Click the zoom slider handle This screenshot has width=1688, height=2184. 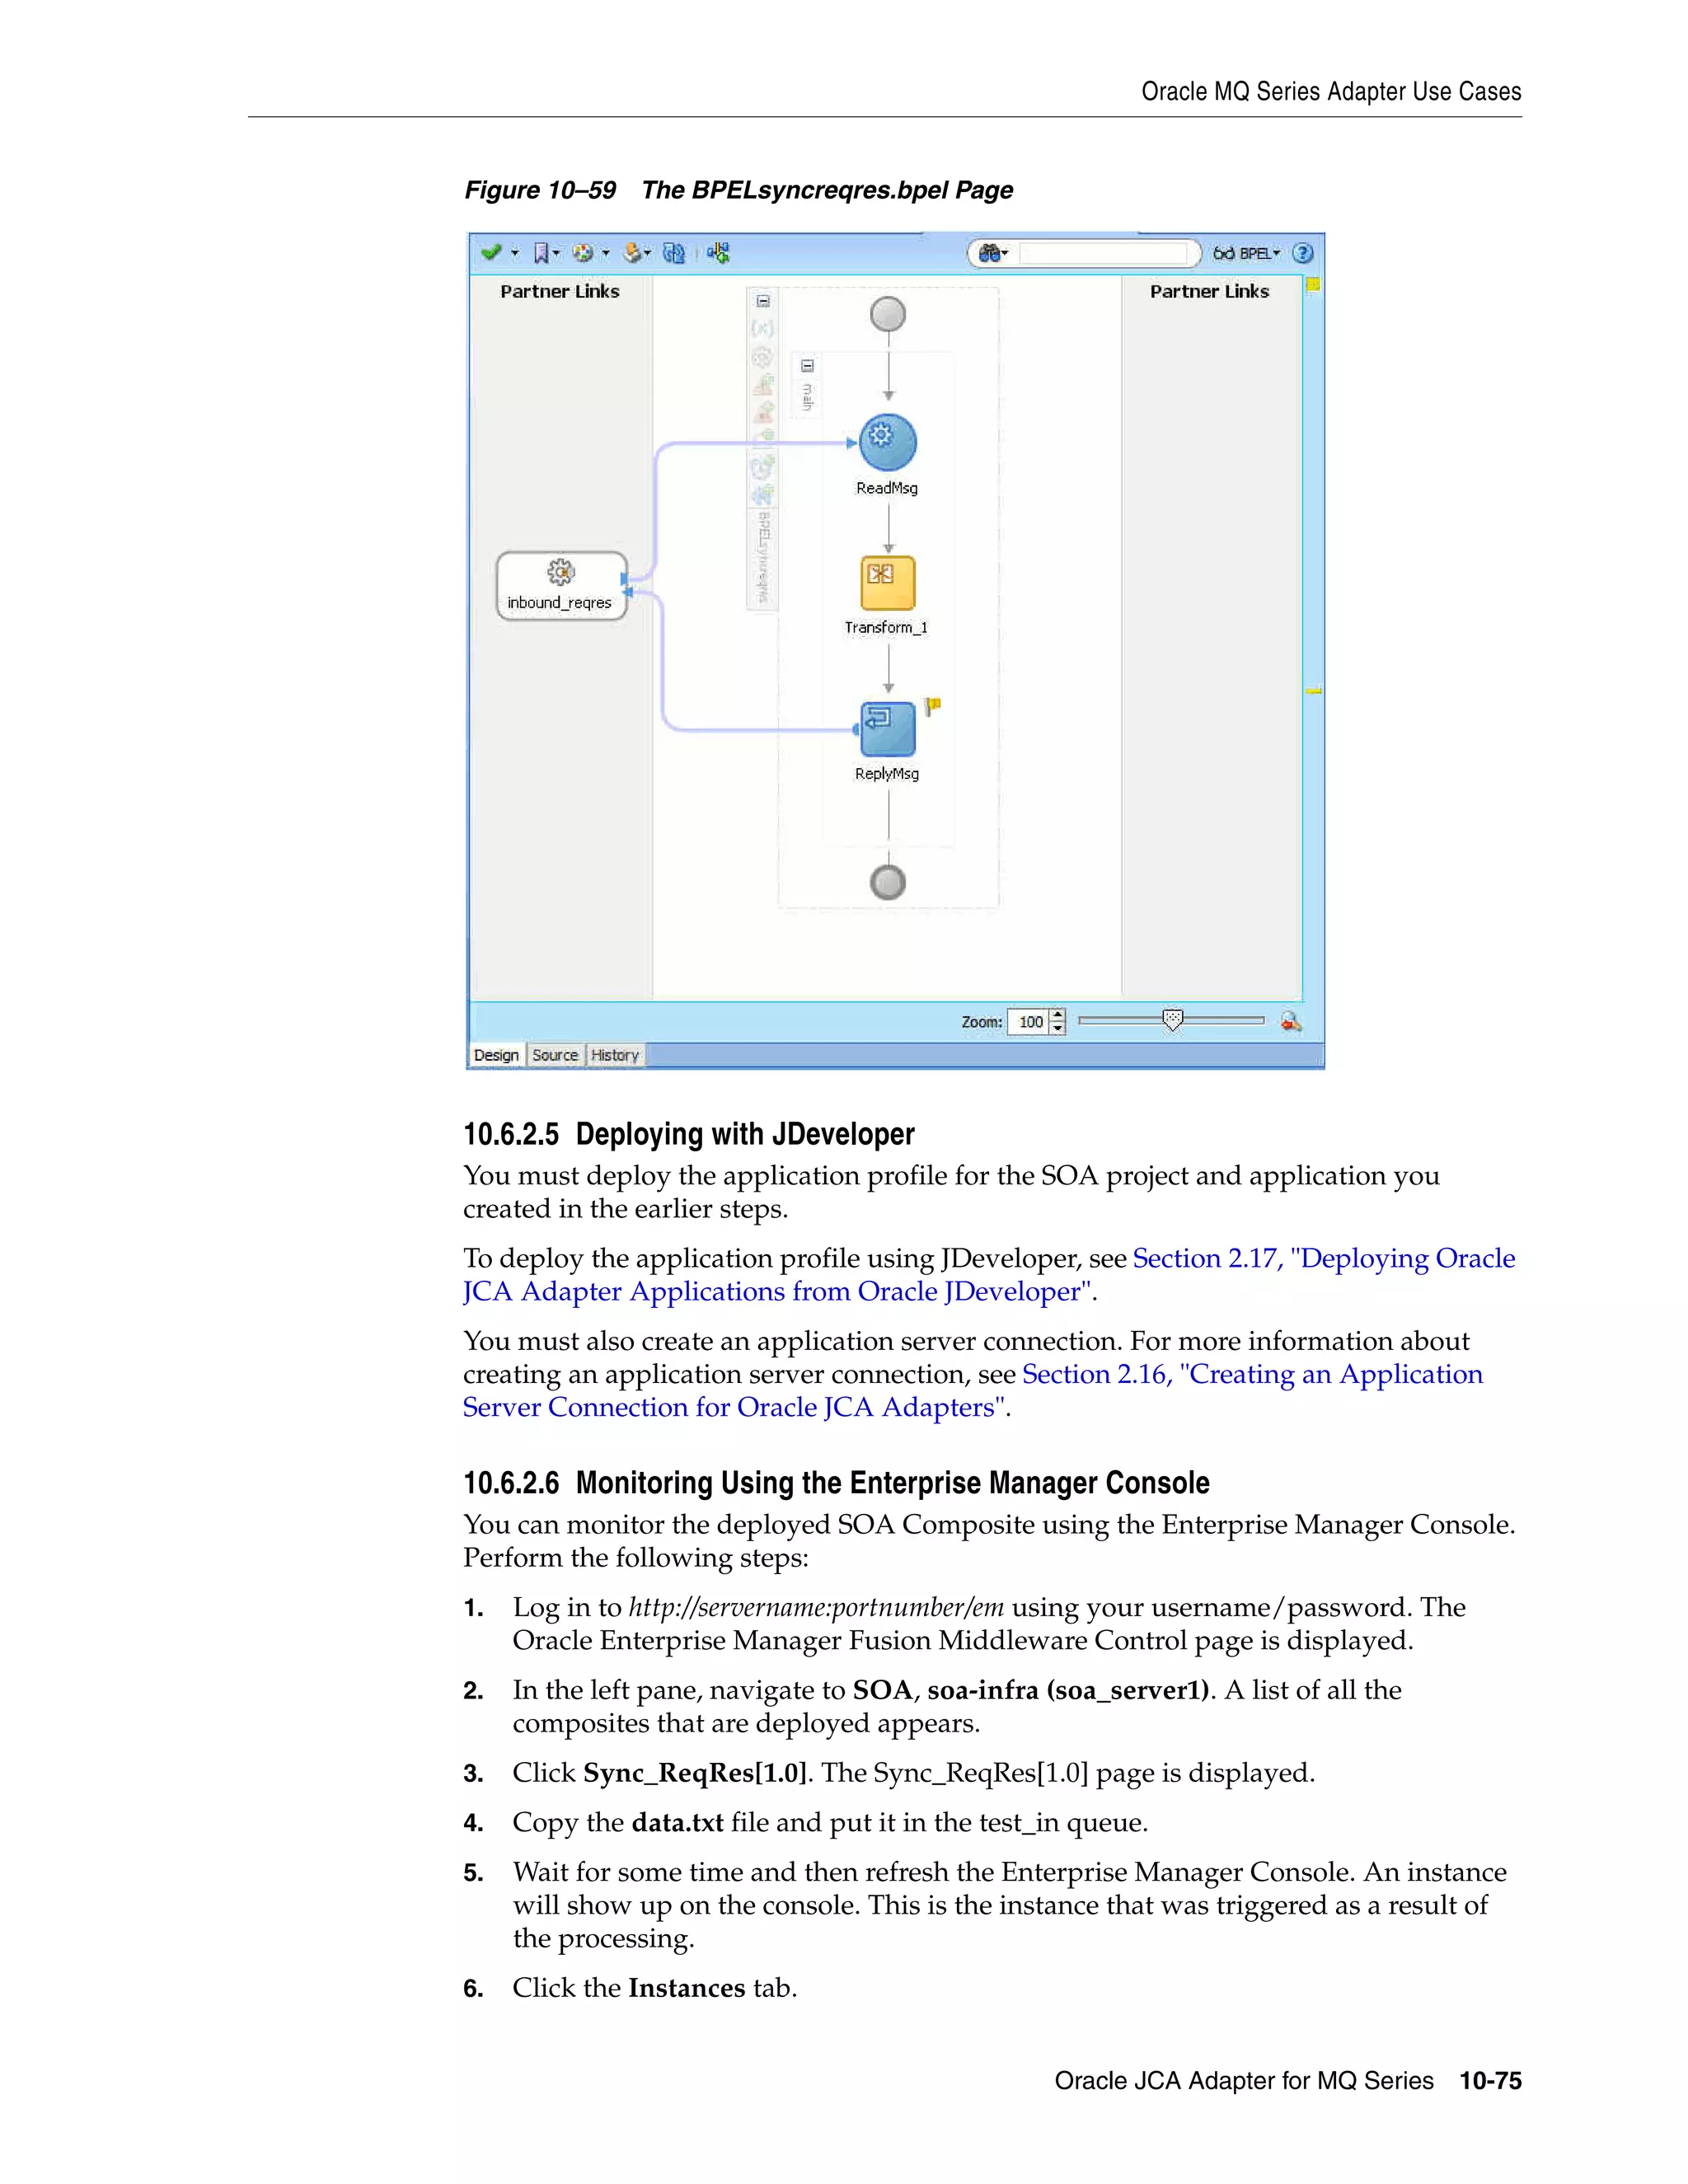click(1173, 1020)
